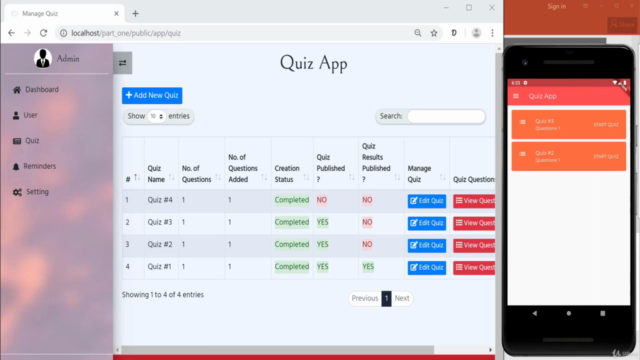Tap the phone recents navigation button
This screenshot has height=360, width=640.
[x=602, y=313]
